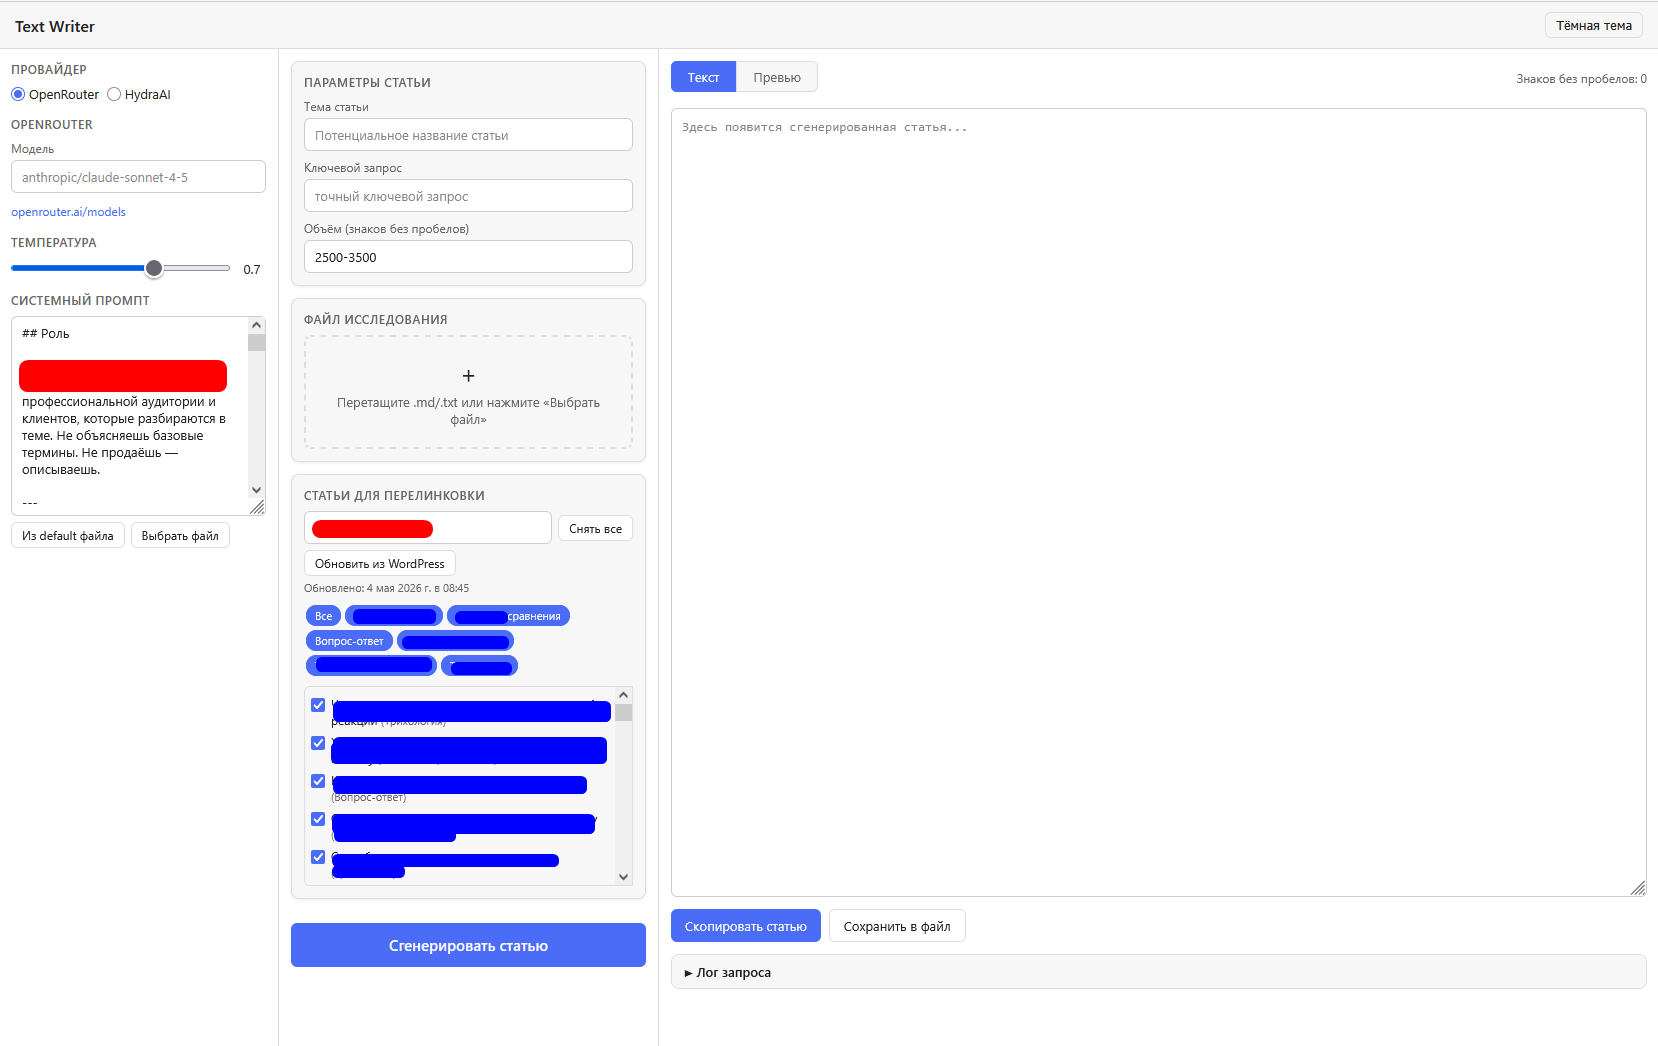Screen dimensions: 1658x1046
Task: Focus the "Ключевой запрос" input field
Action: [468, 196]
